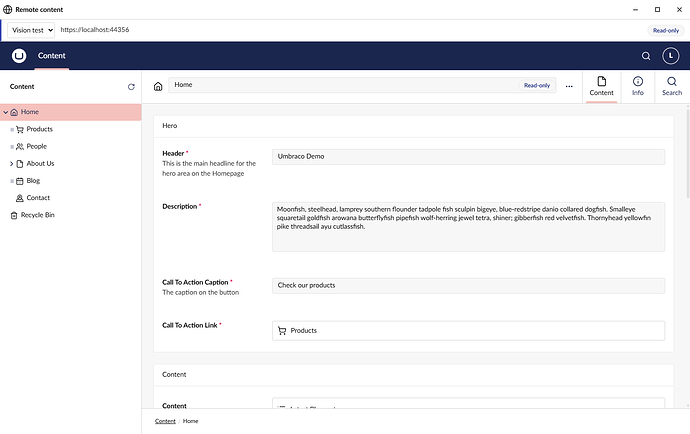Click the Read-only tag in name field
690x434 pixels.
point(537,85)
